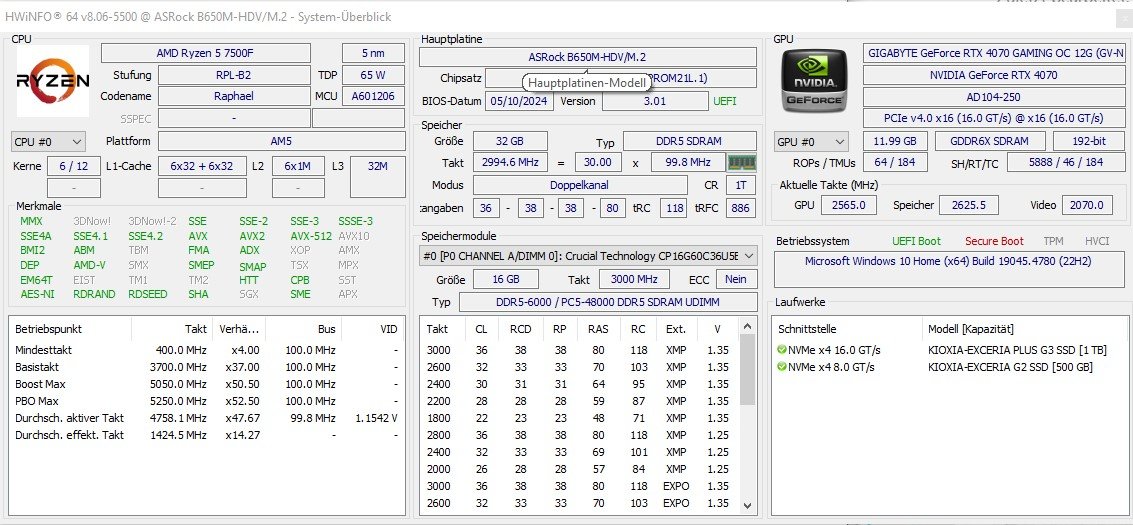Click the timing table scrollbar up arrow
The image size is (1133, 525).
coord(747,327)
